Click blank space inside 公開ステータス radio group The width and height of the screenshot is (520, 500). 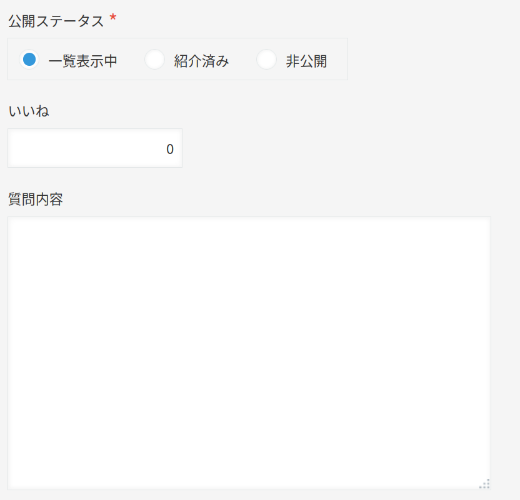(337, 59)
